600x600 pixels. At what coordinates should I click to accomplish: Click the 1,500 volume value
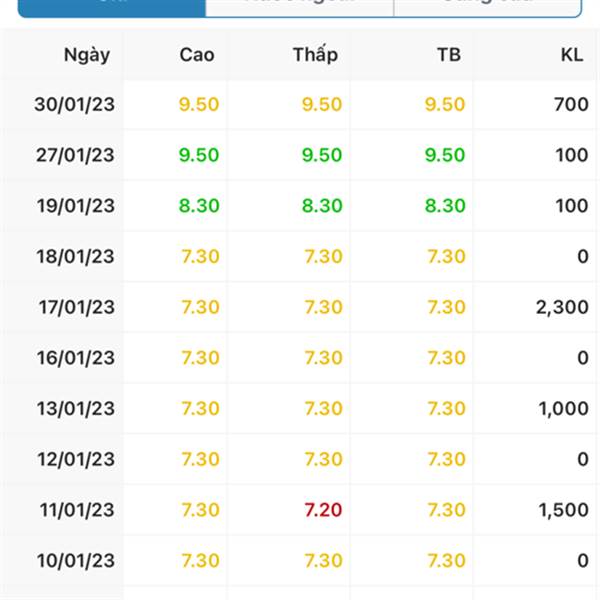coord(563,510)
